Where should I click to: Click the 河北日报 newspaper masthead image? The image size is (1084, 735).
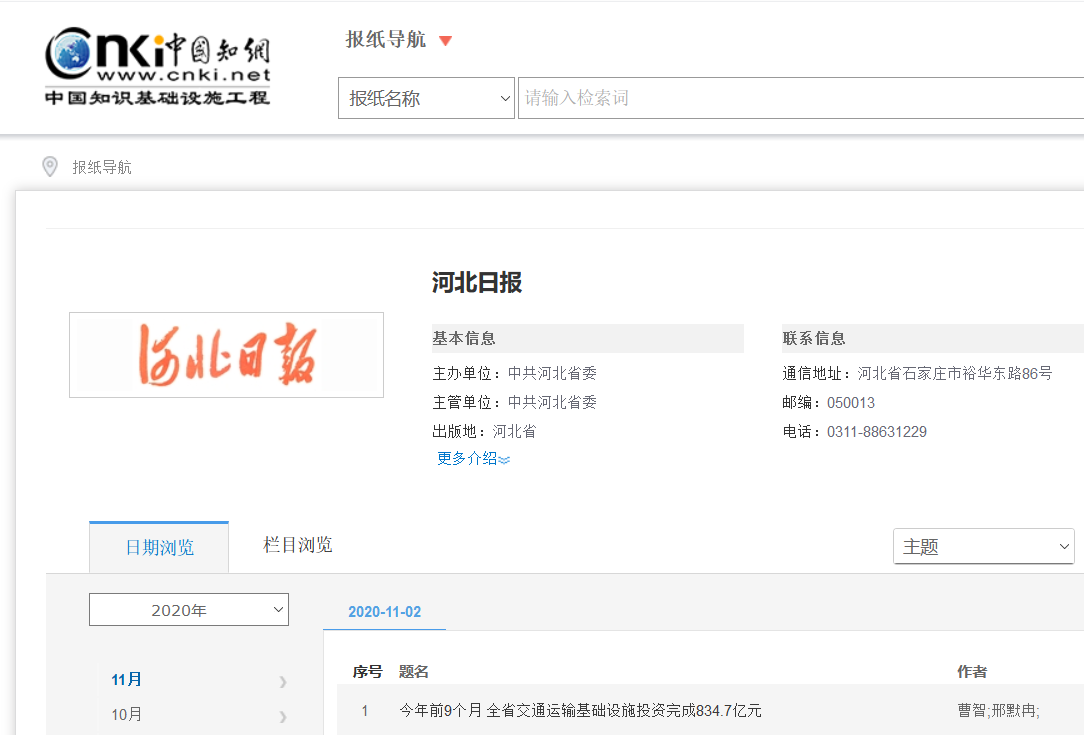click(x=226, y=355)
